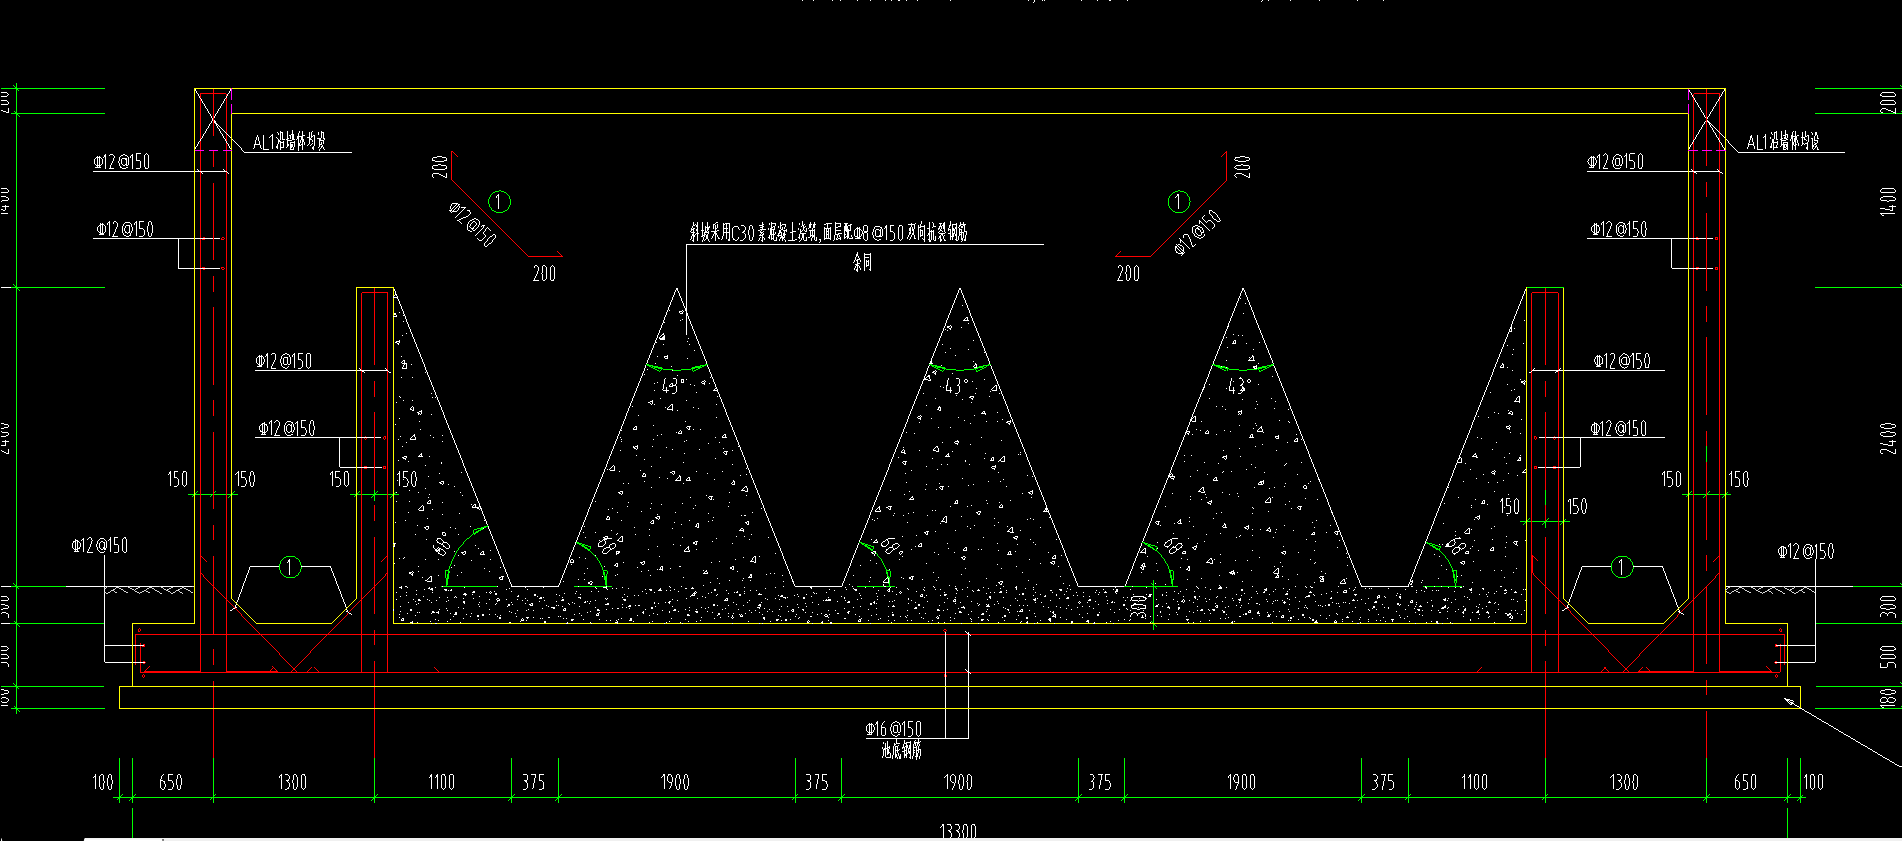Click the Φ12@150 label at far bottom-left ground

(100, 546)
